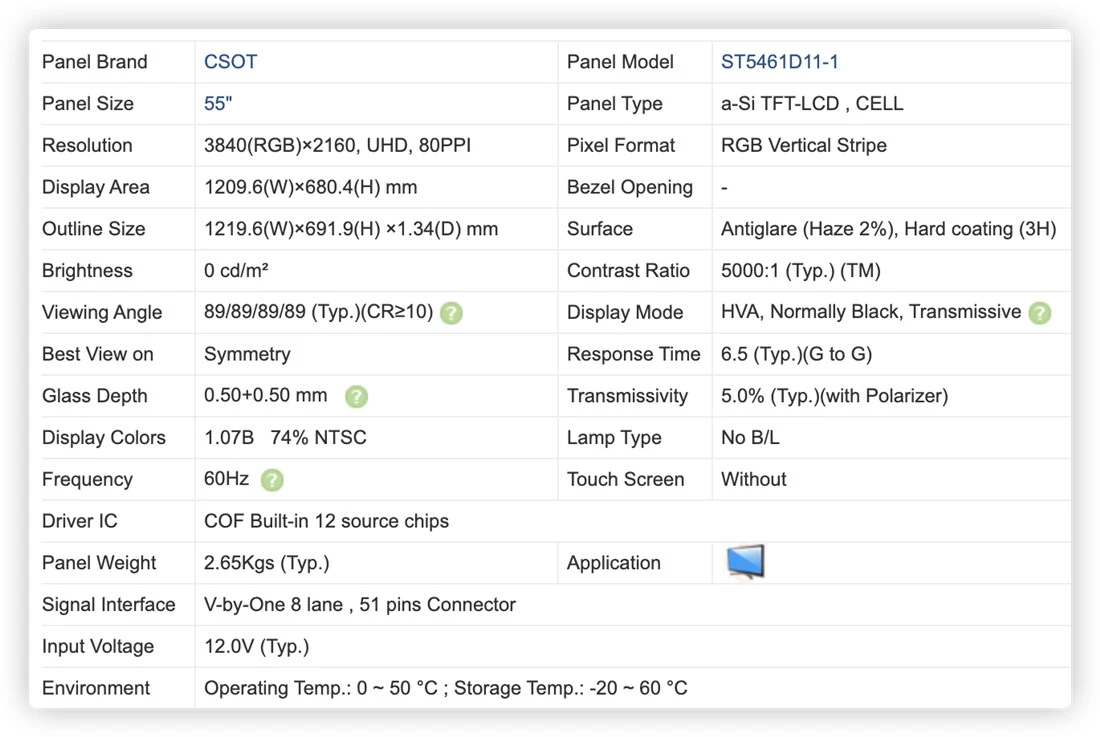Image resolution: width=1100 pixels, height=737 pixels.
Task: Click the Application label
Action: click(x=614, y=563)
